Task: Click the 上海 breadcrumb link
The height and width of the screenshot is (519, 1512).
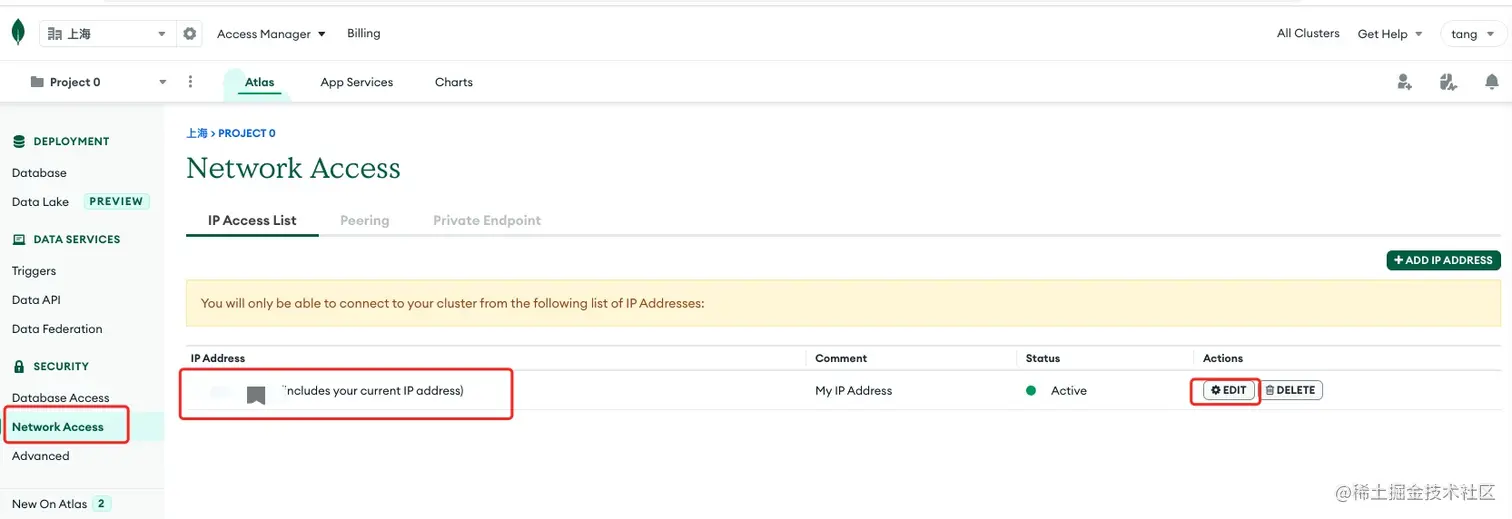Action: 197,133
